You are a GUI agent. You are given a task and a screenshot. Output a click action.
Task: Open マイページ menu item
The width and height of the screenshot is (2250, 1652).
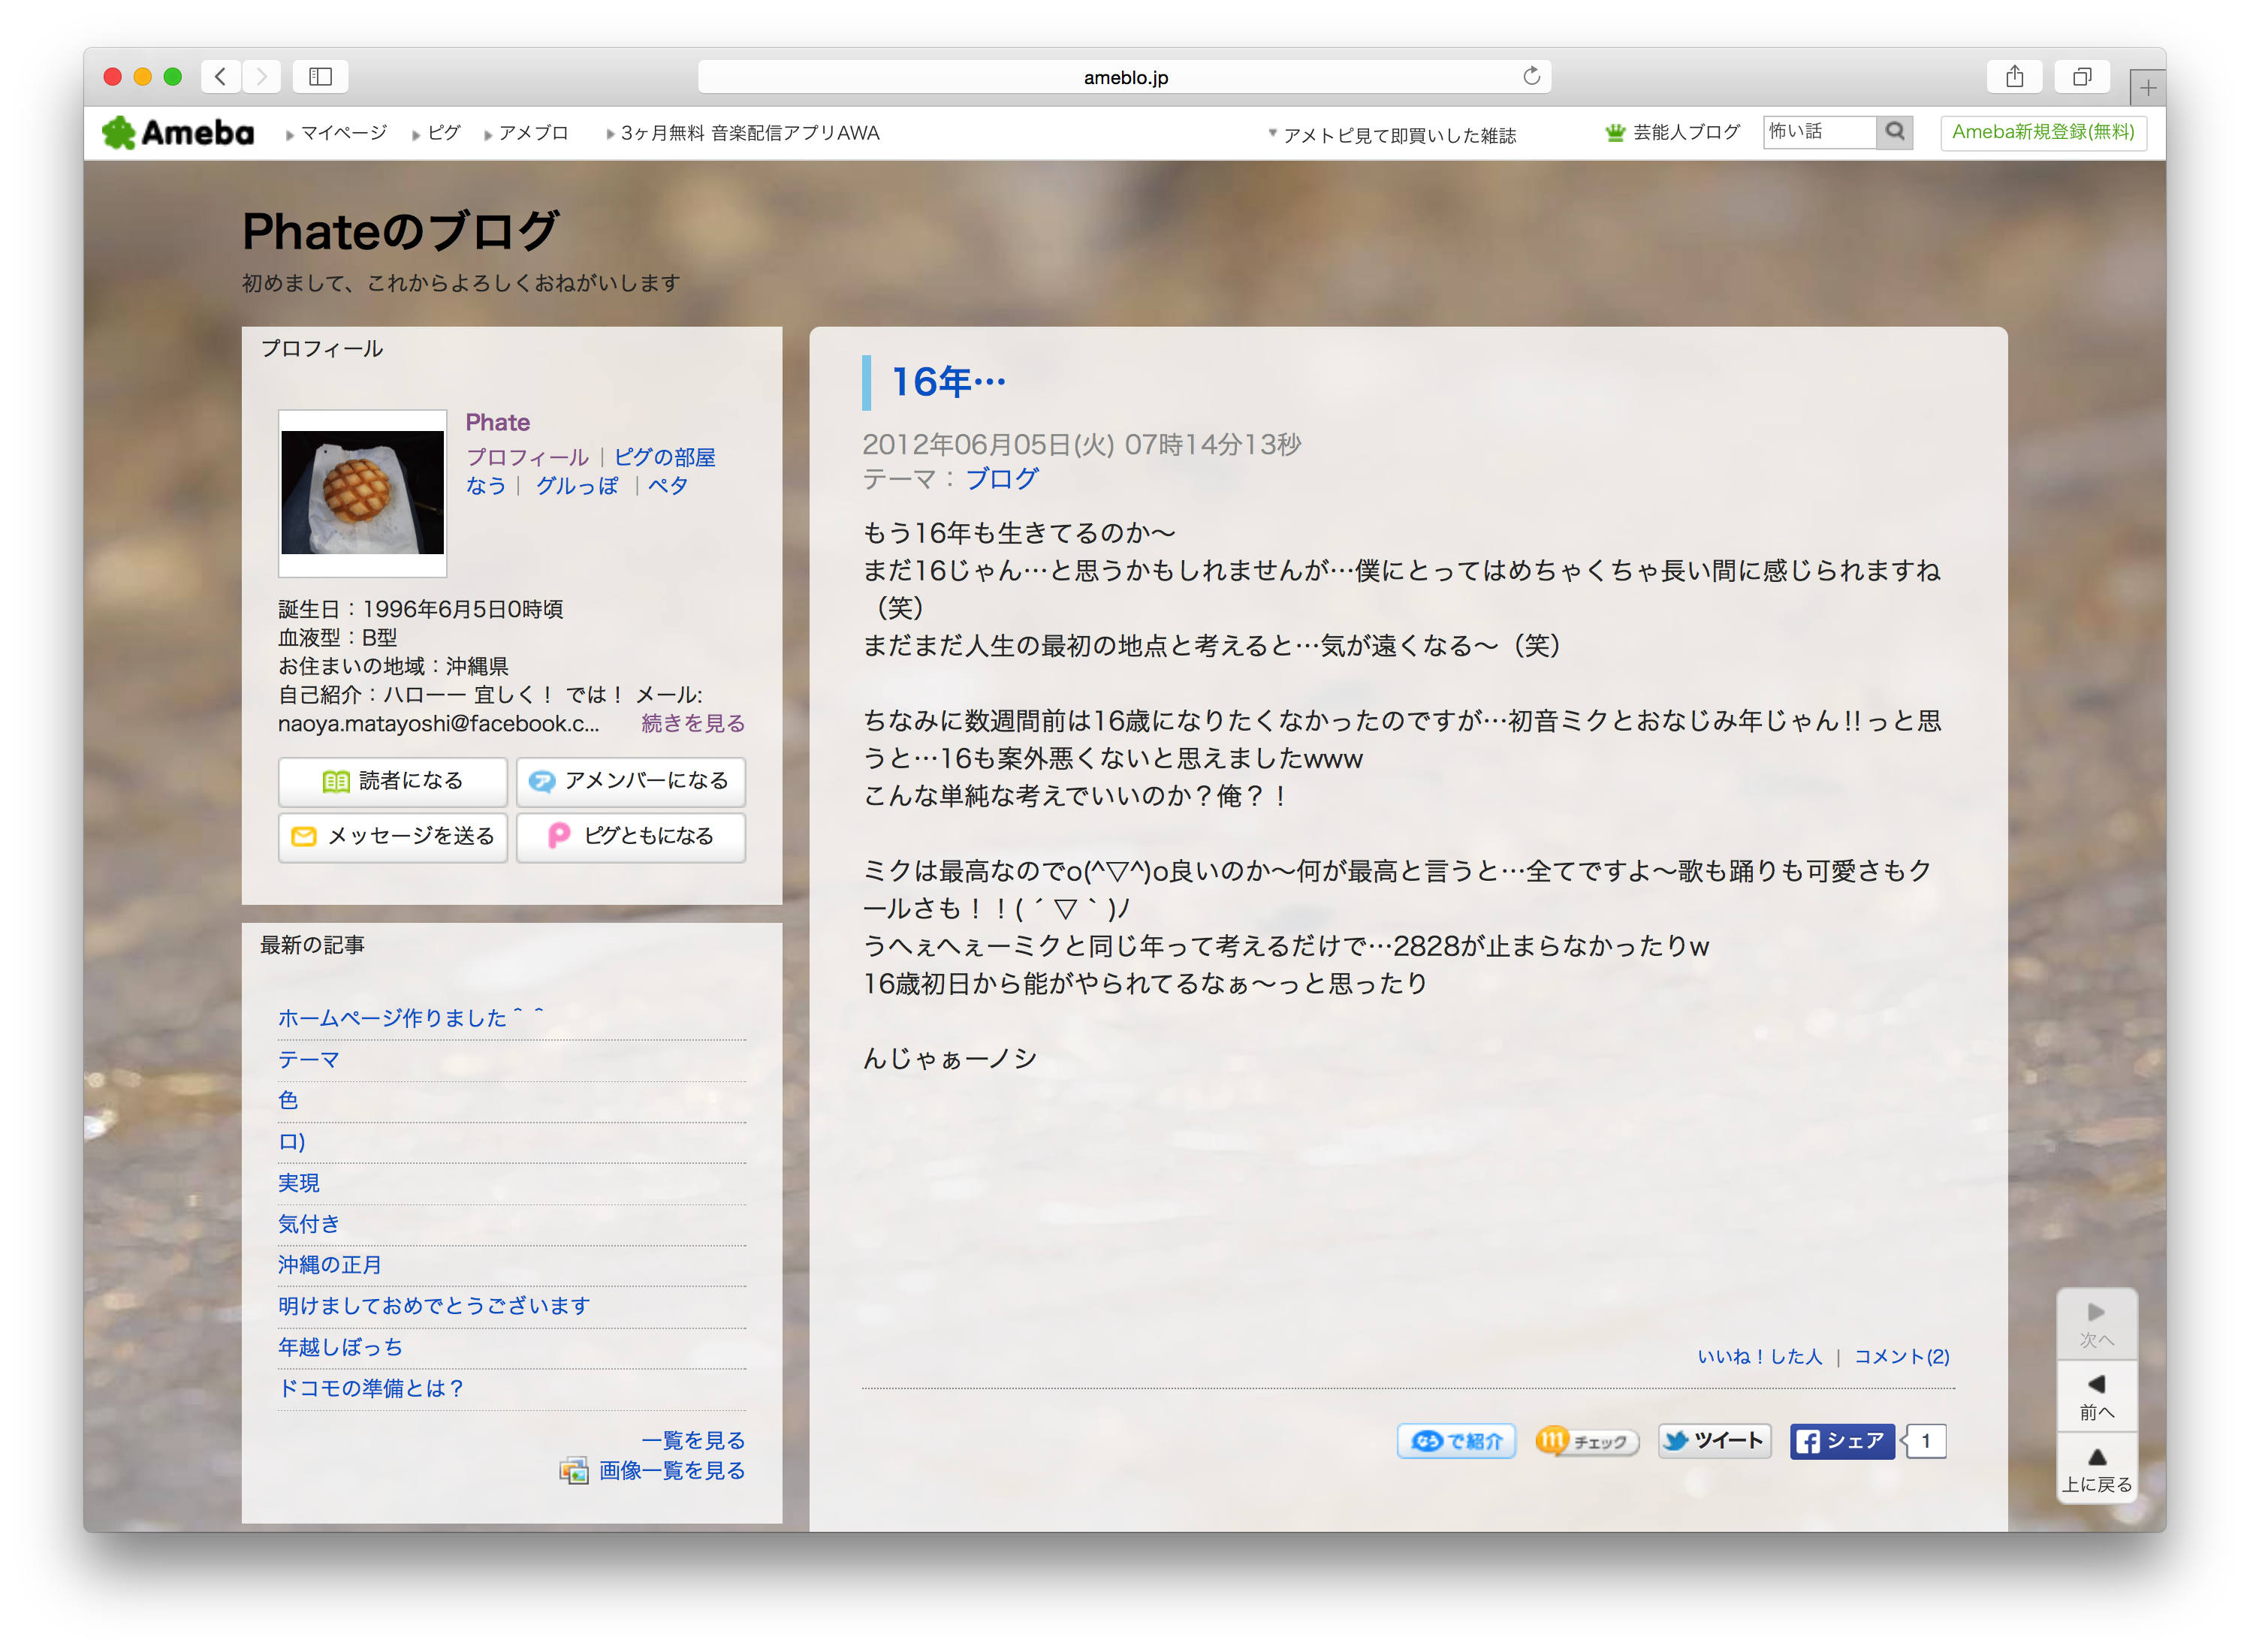pos(343,133)
